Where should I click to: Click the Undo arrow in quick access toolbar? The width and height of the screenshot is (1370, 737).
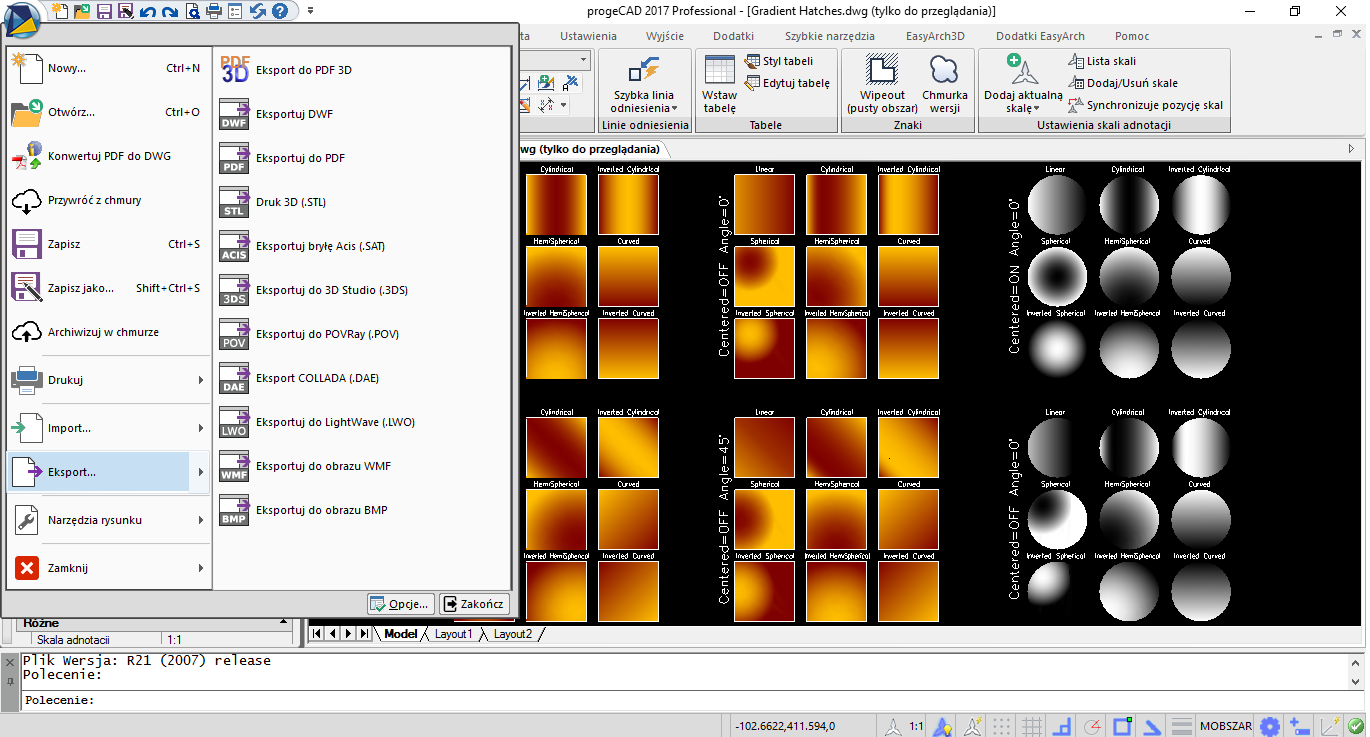[x=148, y=11]
